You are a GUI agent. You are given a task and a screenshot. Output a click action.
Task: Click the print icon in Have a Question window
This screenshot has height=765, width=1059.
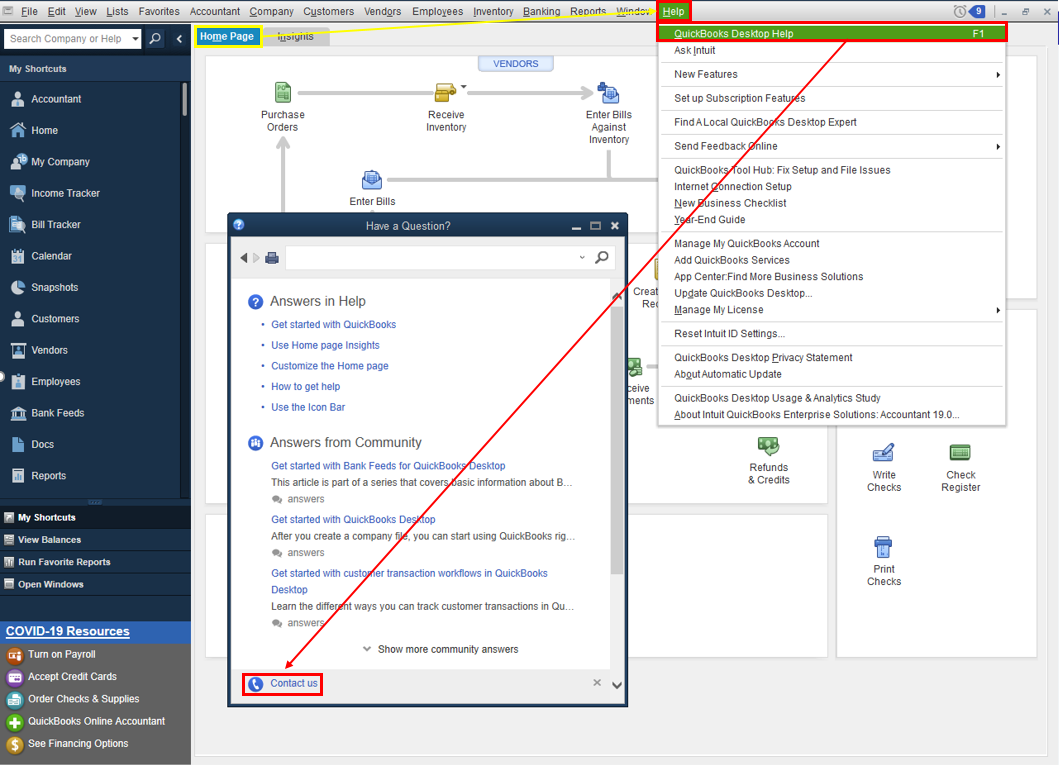[272, 257]
